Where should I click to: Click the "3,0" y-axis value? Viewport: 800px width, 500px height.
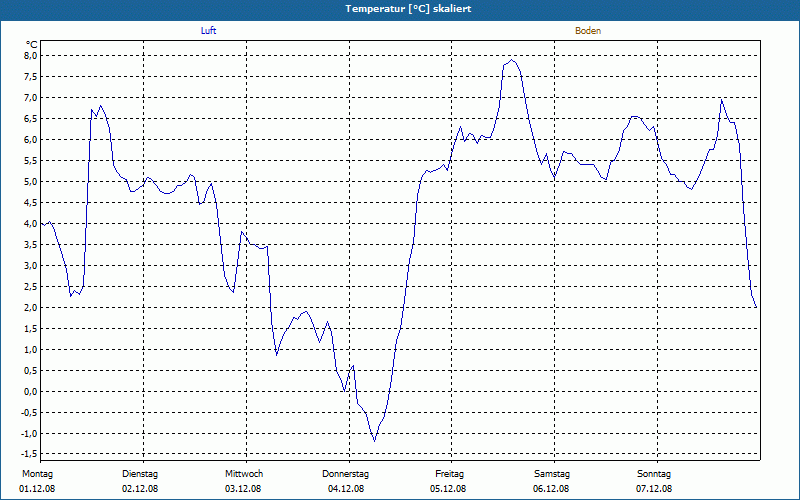click(31, 265)
